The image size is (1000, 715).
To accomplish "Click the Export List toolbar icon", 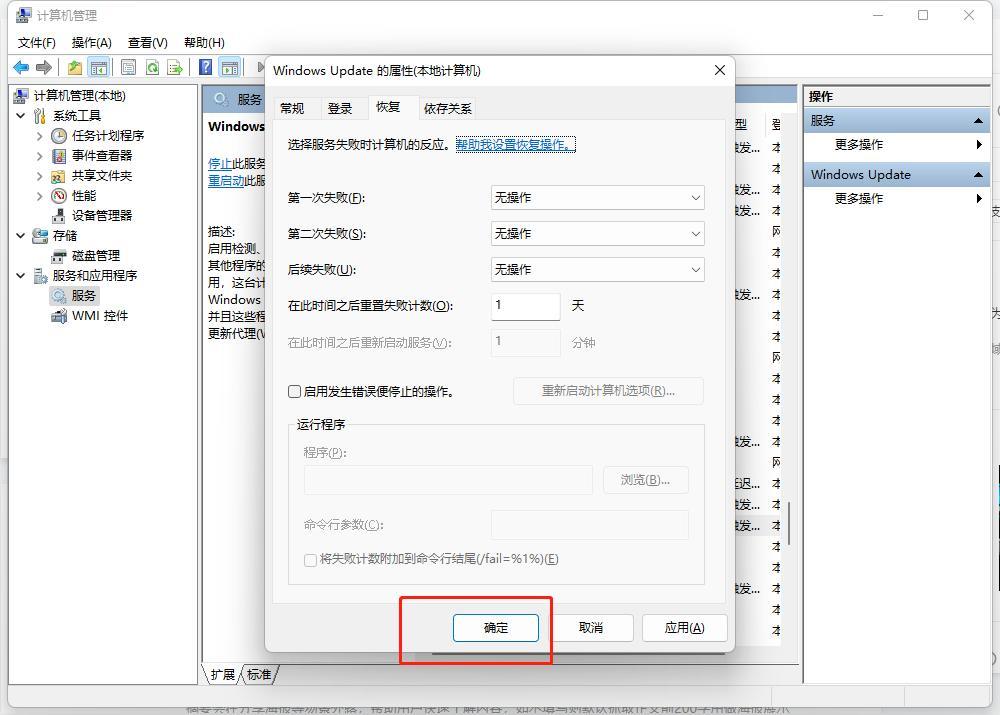I will 175,67.
